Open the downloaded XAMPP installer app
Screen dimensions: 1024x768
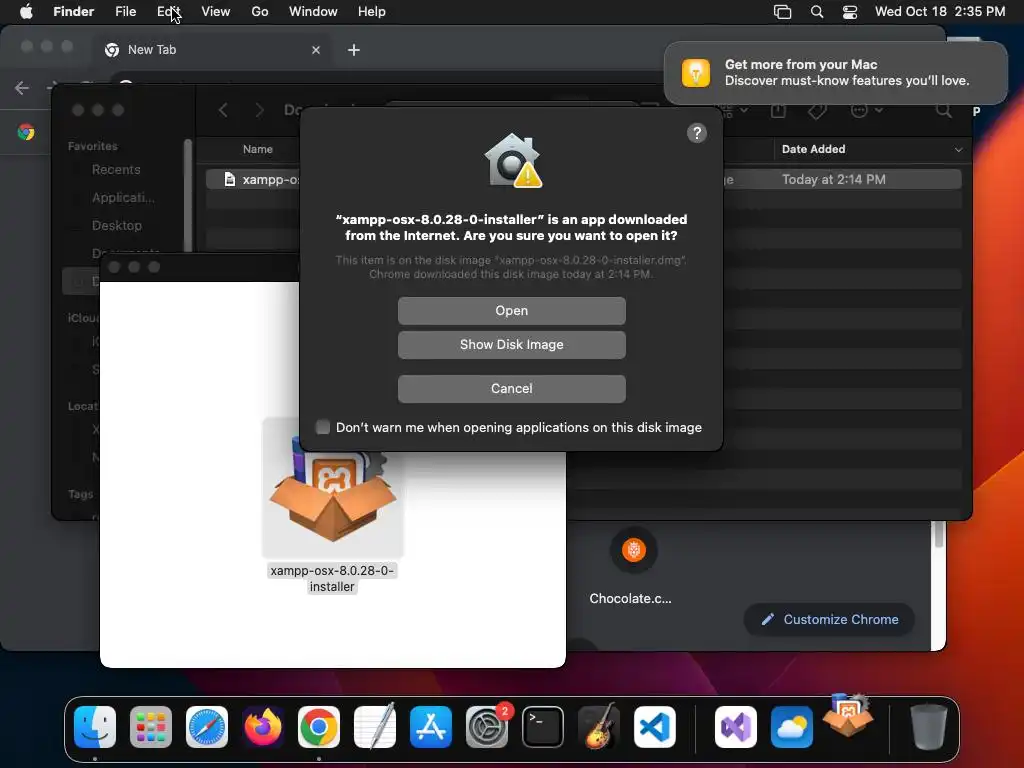coord(511,311)
